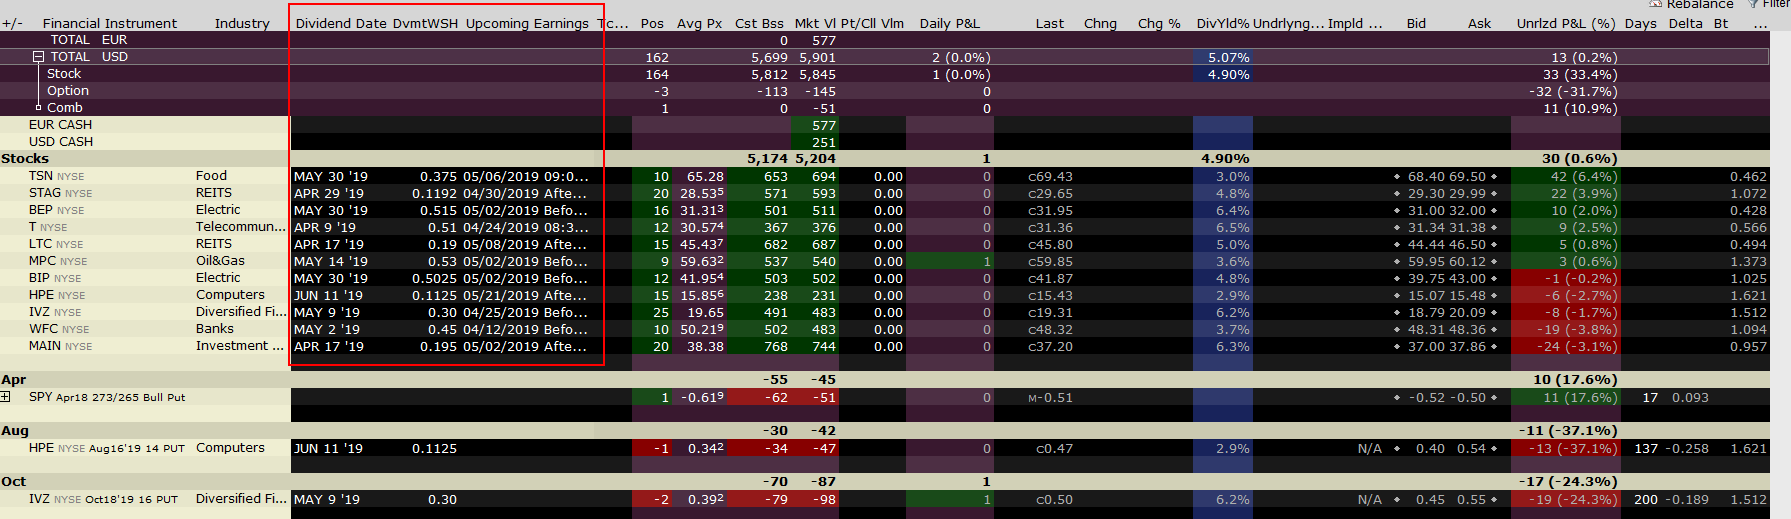The width and height of the screenshot is (1791, 519).
Task: Click the Oct group header
Action: (14, 482)
